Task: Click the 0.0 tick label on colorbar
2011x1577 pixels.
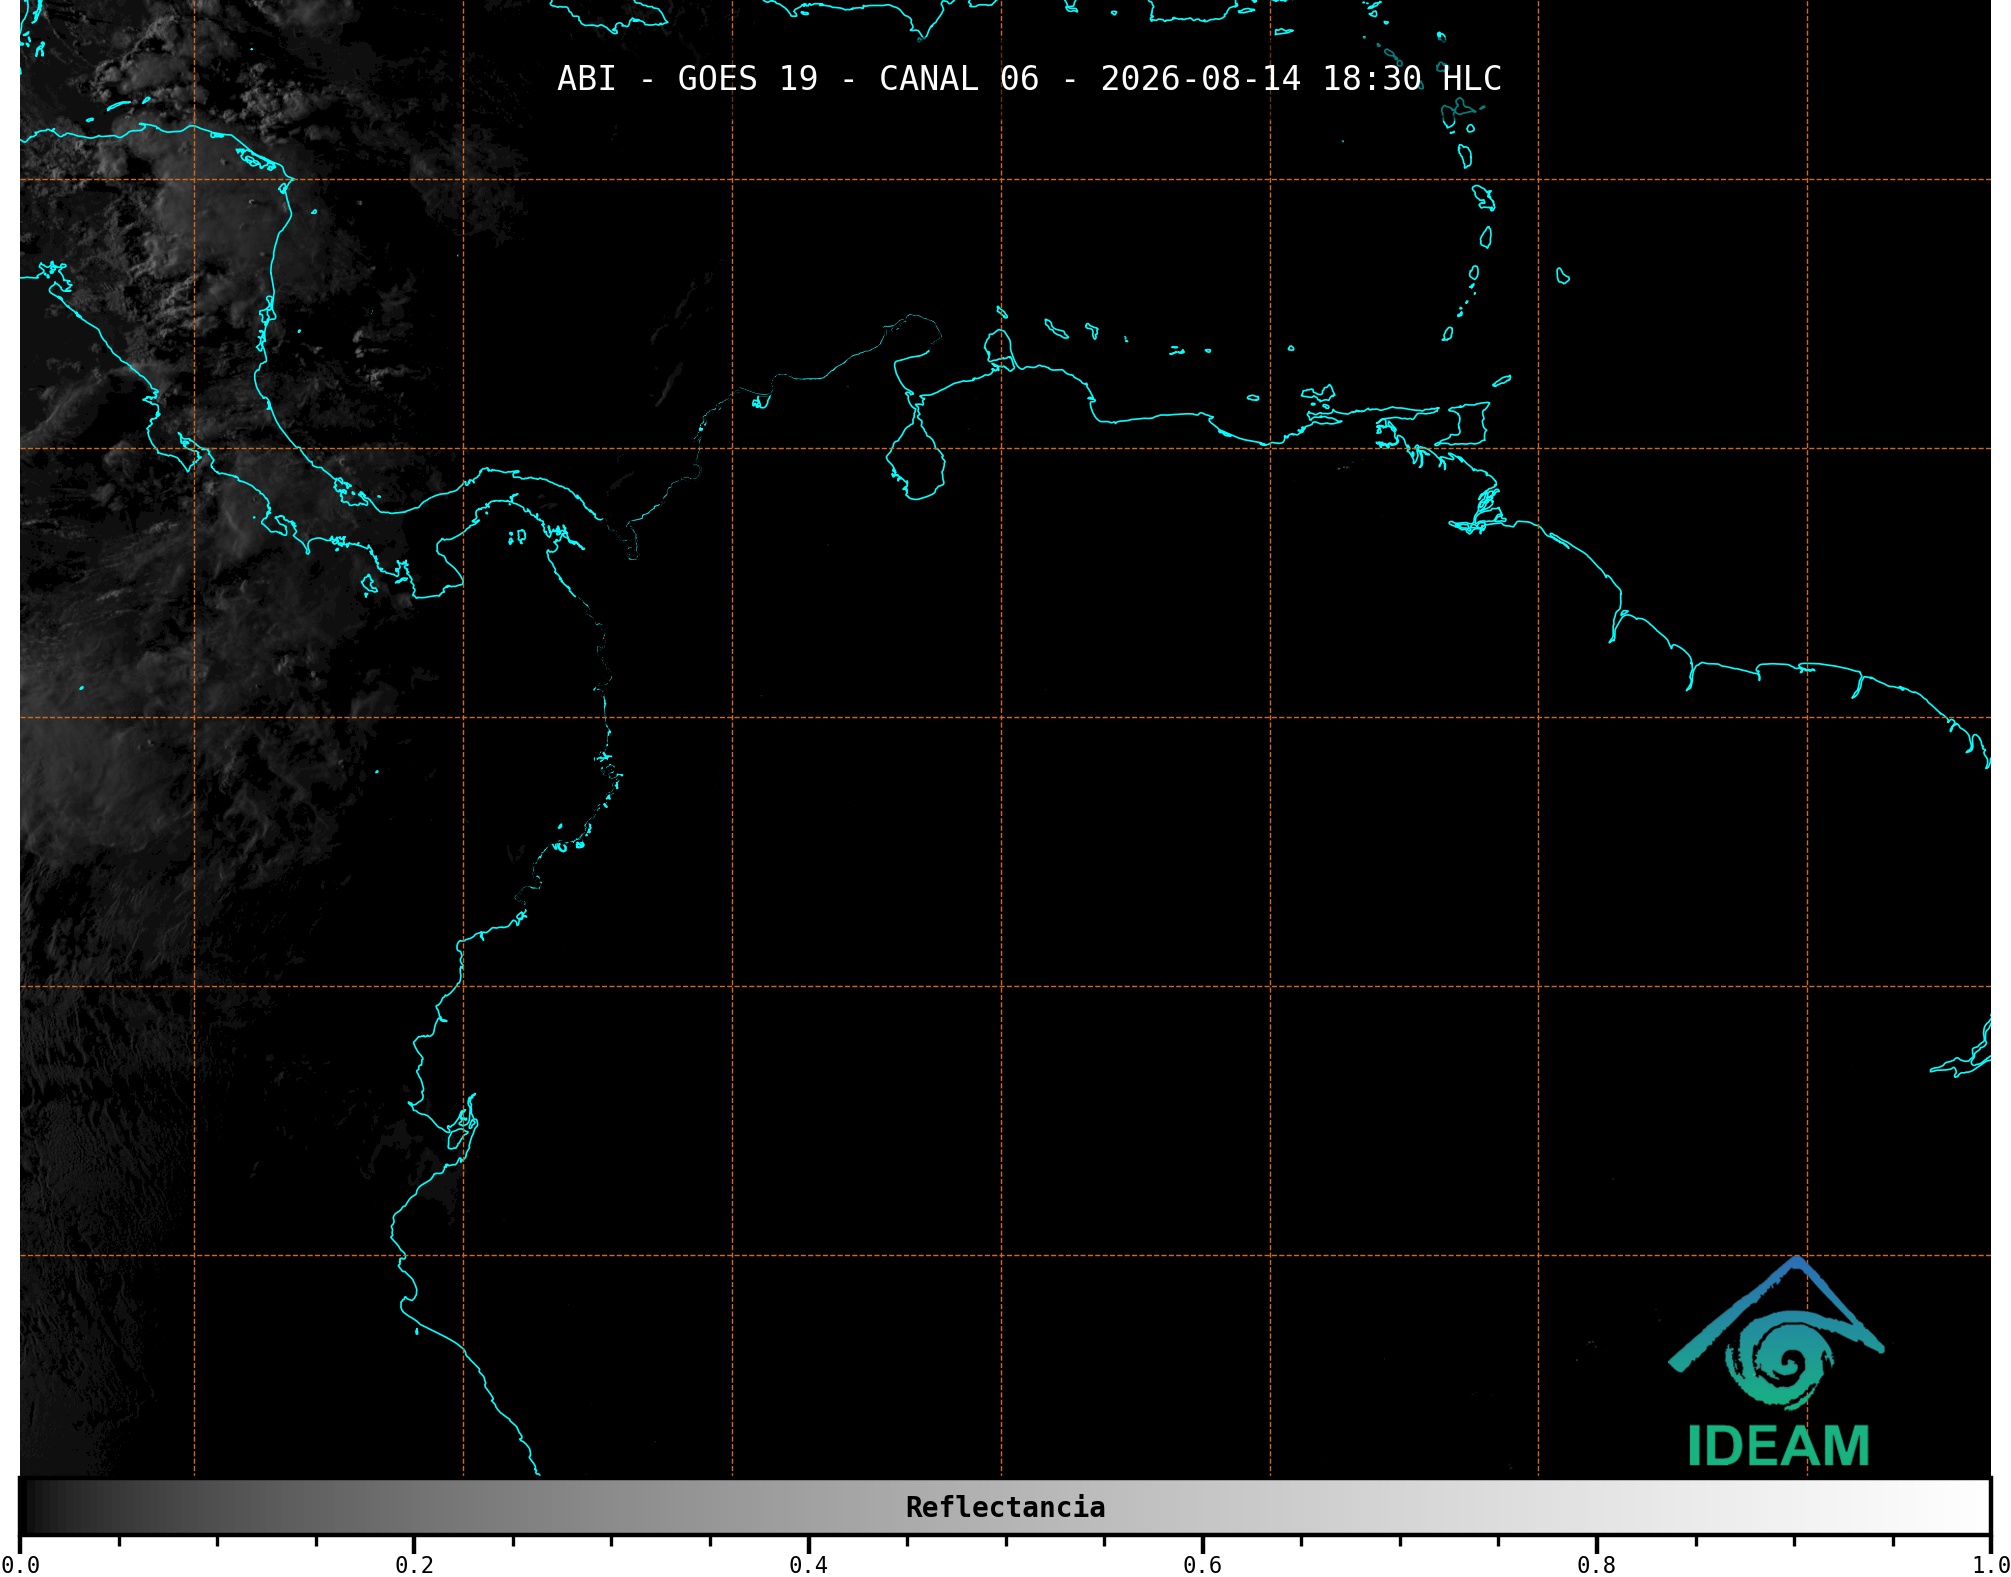Action: tap(21, 1564)
